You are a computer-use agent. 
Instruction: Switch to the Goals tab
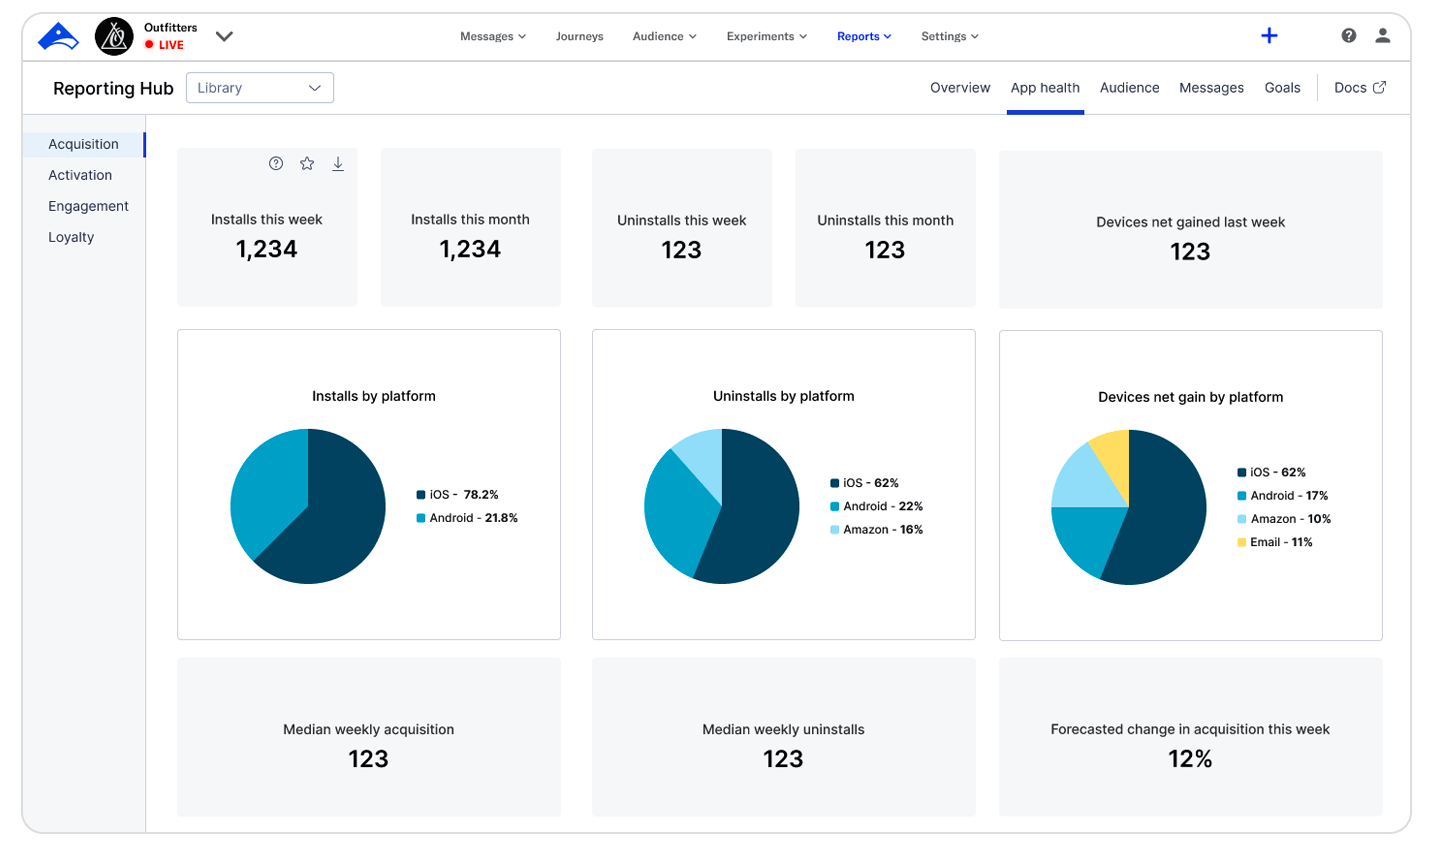[1282, 88]
